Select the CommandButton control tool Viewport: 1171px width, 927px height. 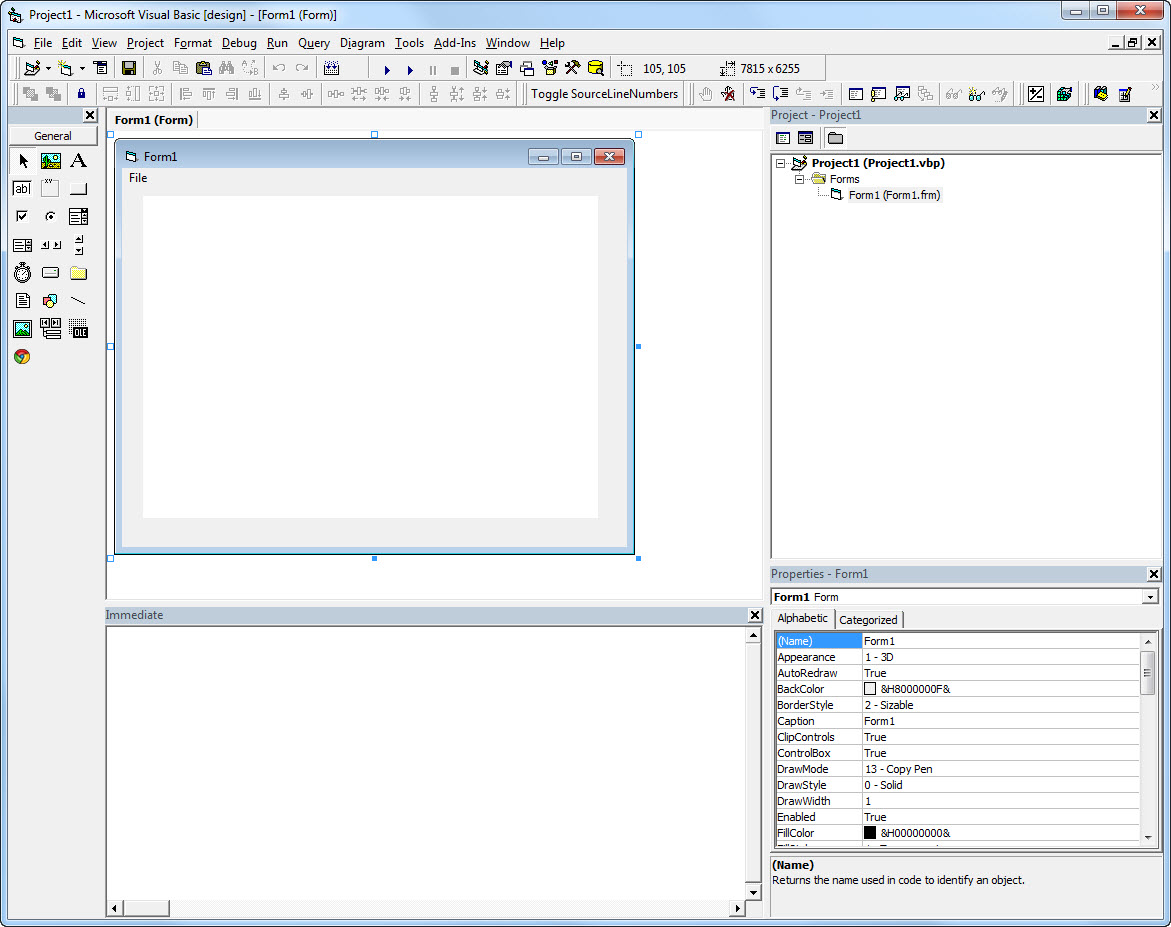tap(78, 188)
